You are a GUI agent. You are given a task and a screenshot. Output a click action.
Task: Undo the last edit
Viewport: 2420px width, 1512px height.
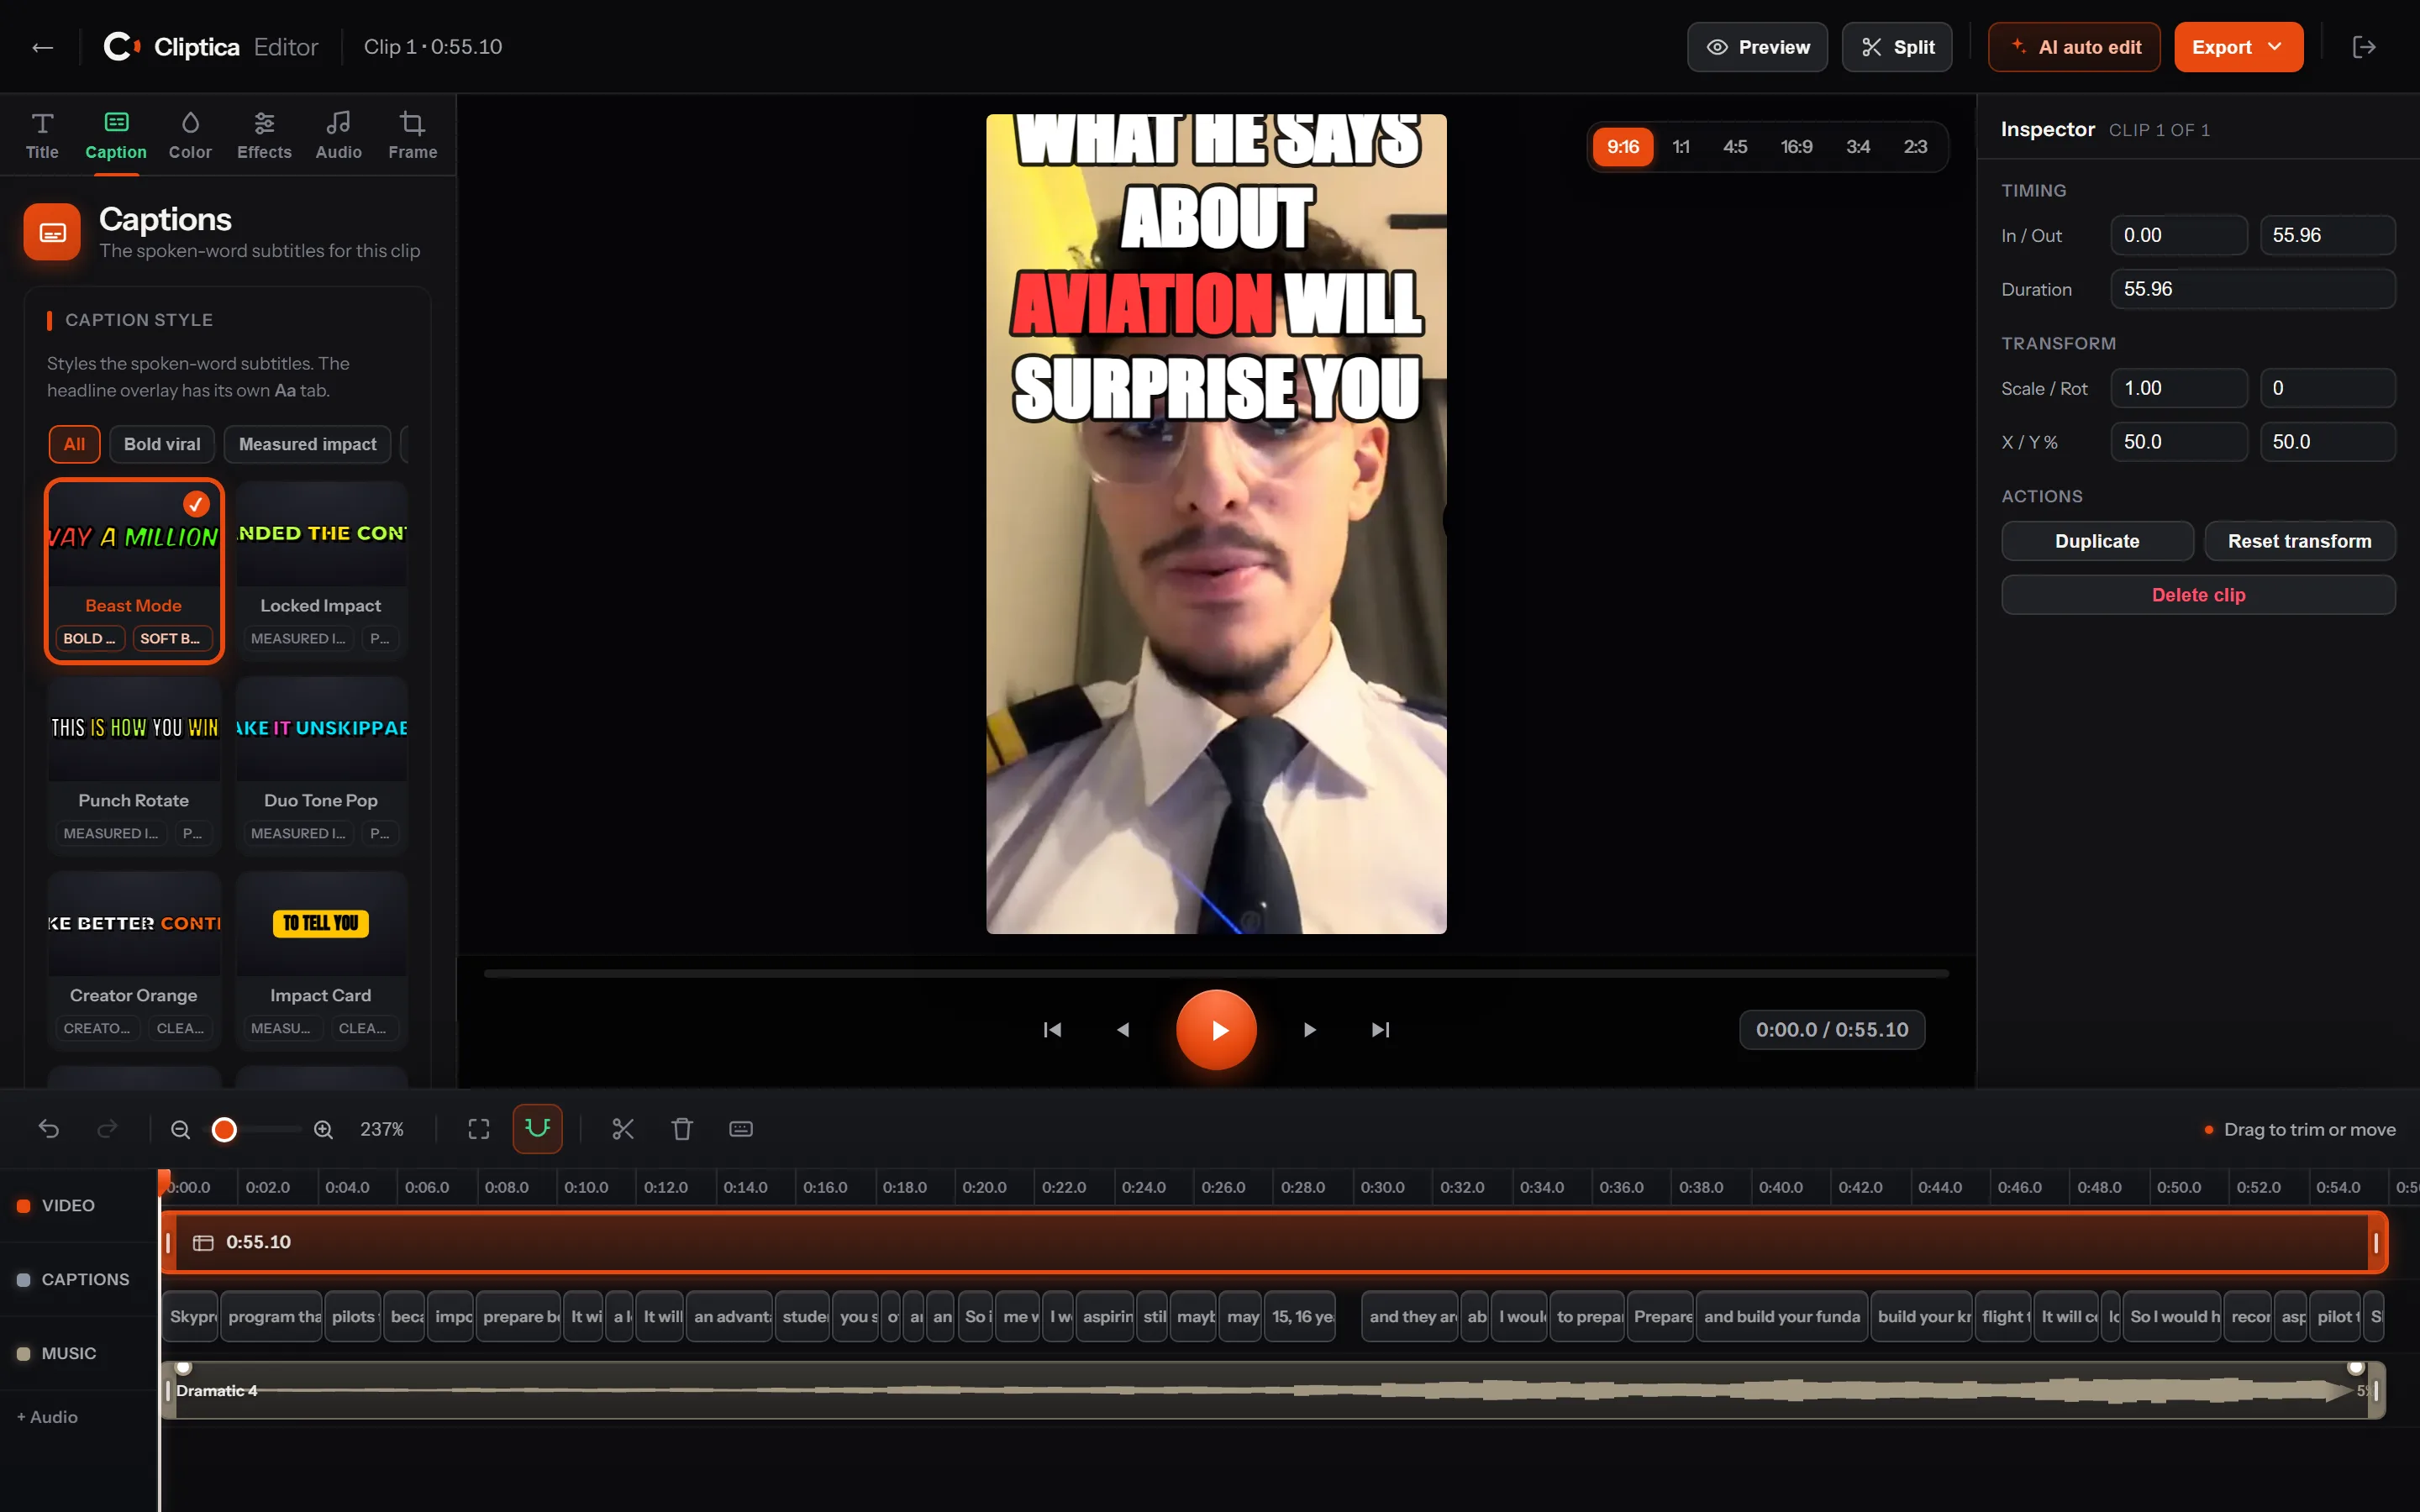[x=49, y=1129]
